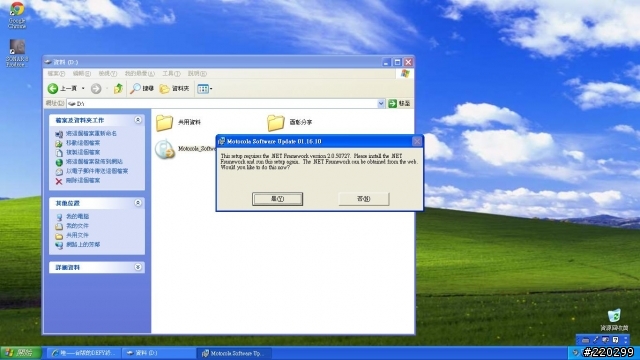Open the Favorites (我的最愛) menu
The height and width of the screenshot is (360, 640).
[x=140, y=73]
